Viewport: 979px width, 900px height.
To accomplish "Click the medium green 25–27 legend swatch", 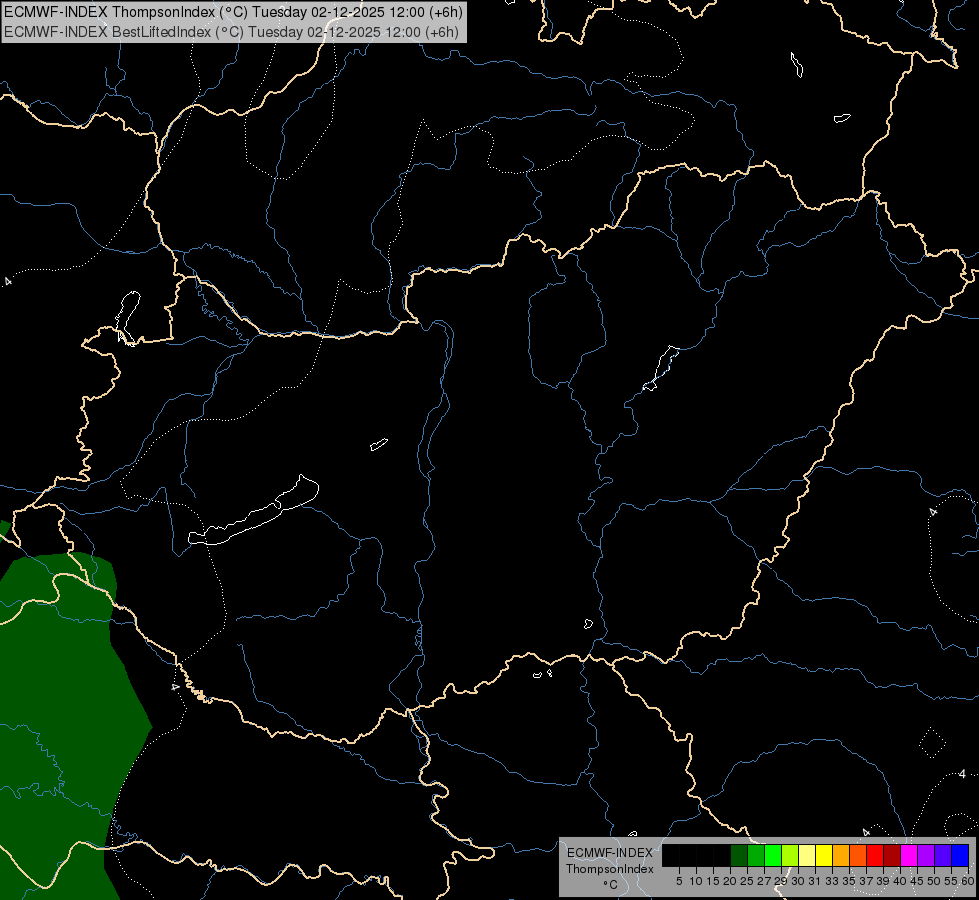I will (x=756, y=855).
